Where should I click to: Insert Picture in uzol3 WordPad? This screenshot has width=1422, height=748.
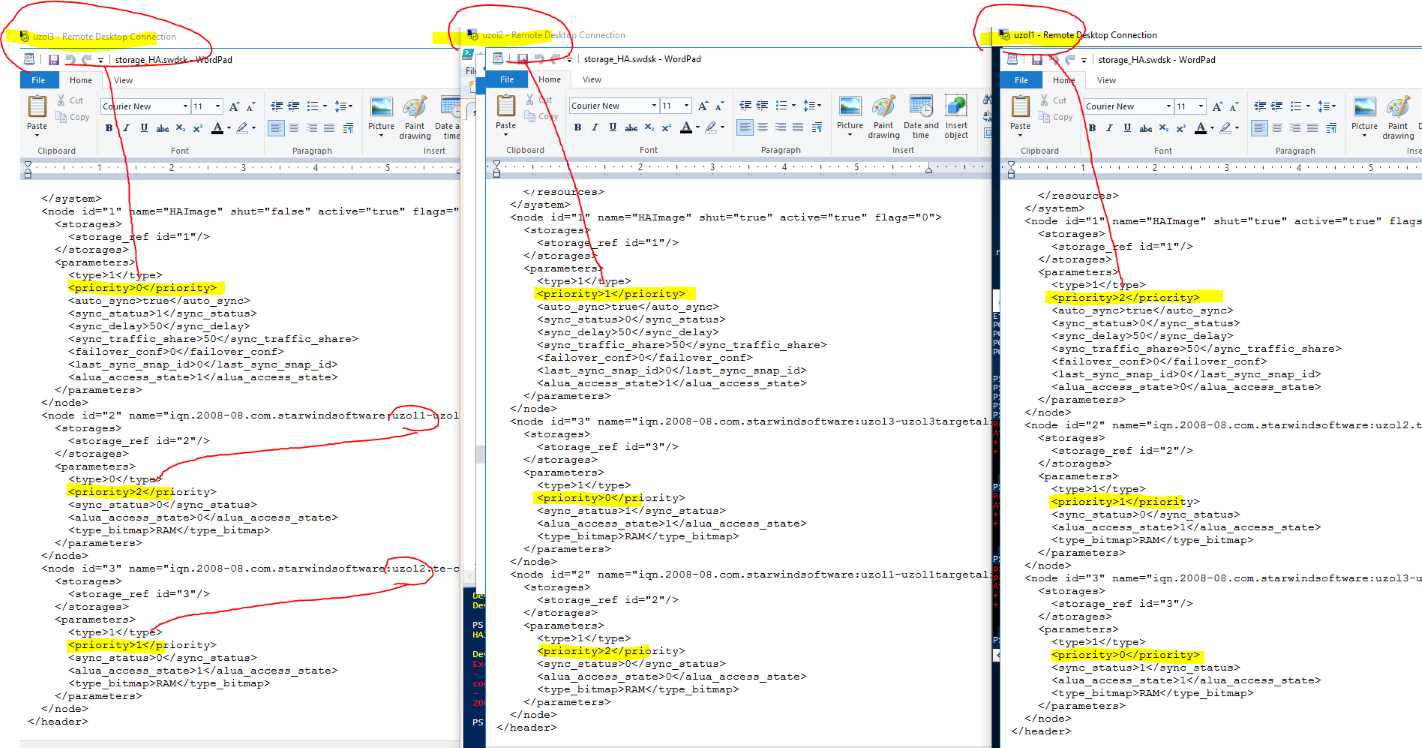[x=381, y=117]
